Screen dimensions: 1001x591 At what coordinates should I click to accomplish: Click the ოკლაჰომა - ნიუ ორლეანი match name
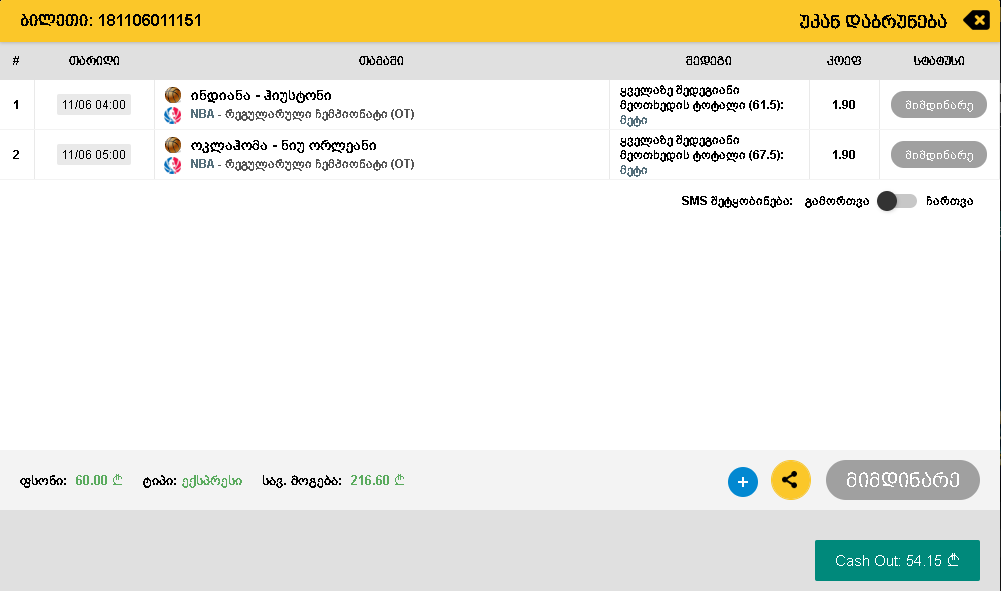coord(283,146)
